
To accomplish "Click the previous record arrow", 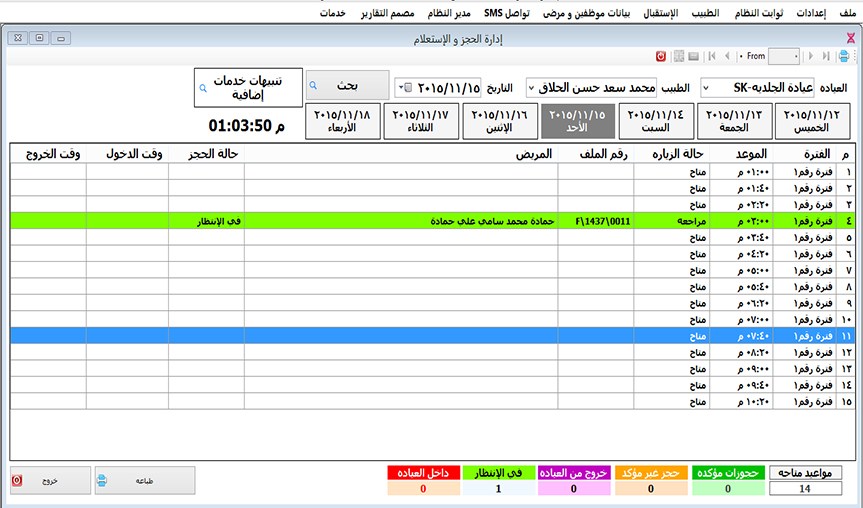I will coord(726,56).
